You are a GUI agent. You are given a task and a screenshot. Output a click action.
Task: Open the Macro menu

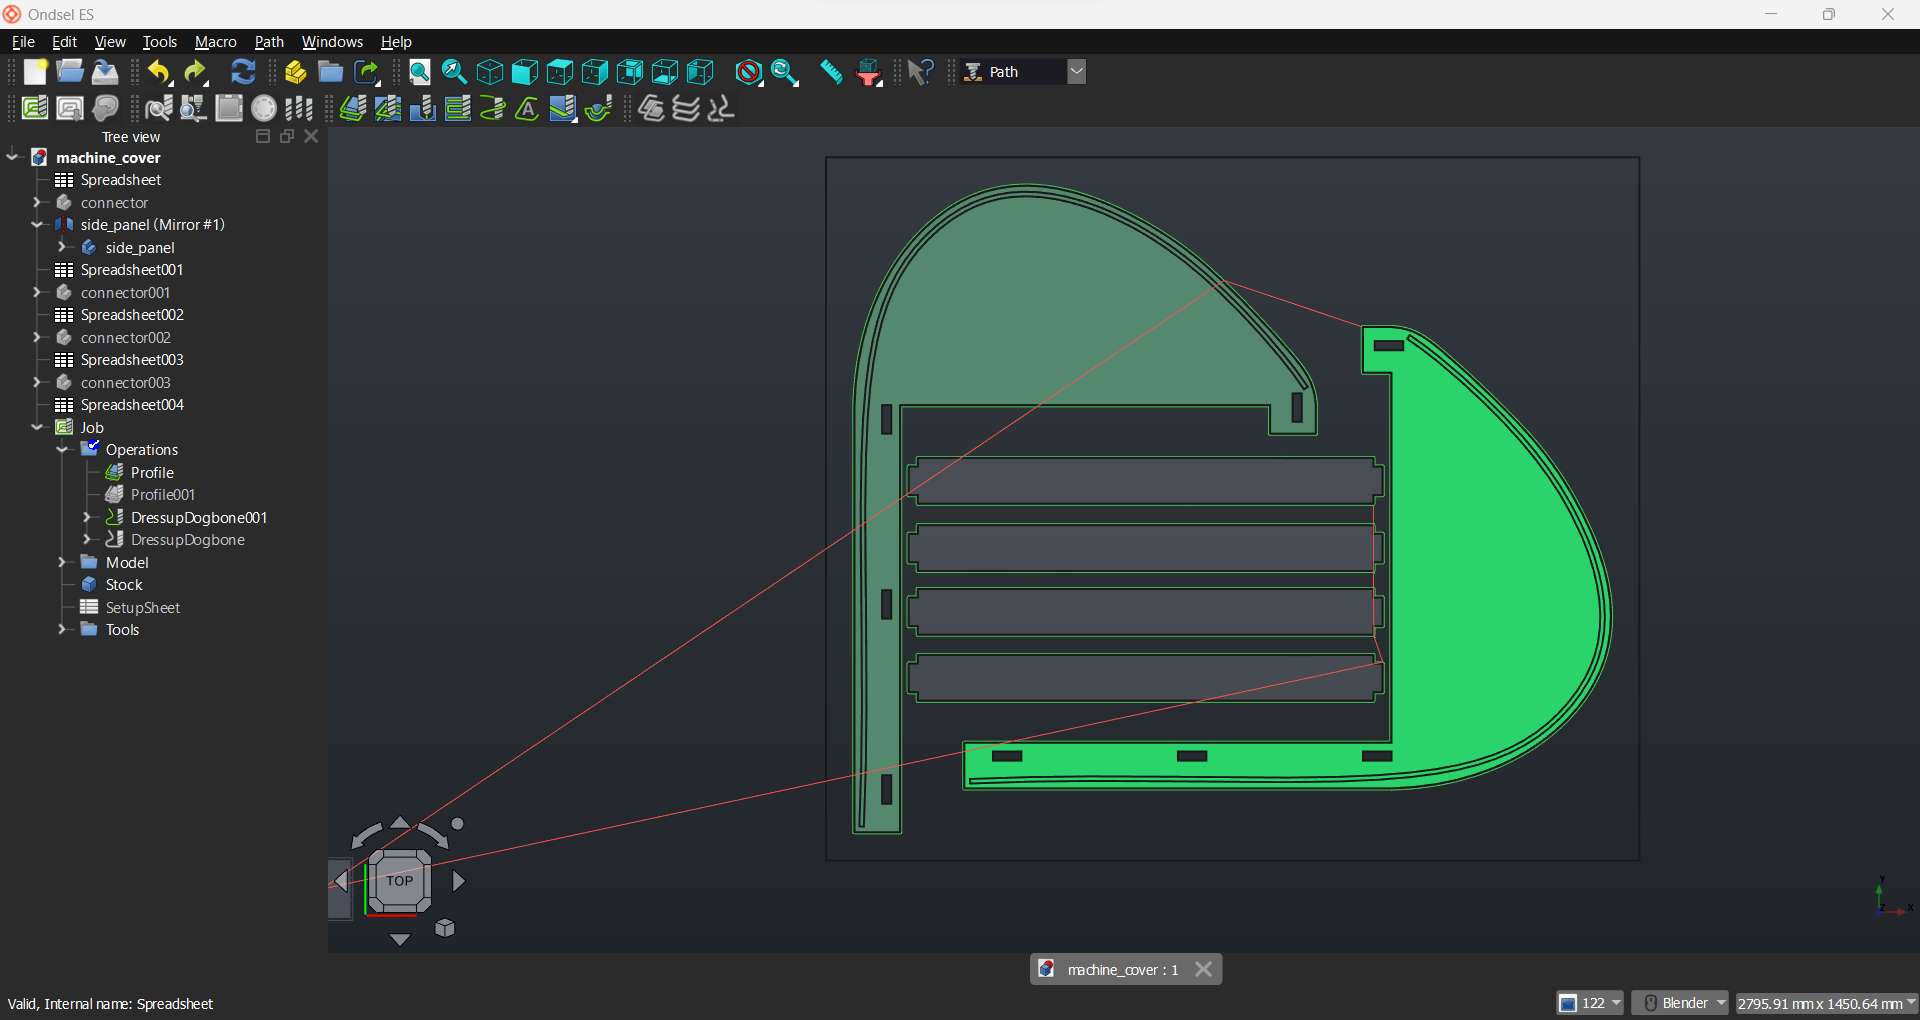click(x=215, y=42)
